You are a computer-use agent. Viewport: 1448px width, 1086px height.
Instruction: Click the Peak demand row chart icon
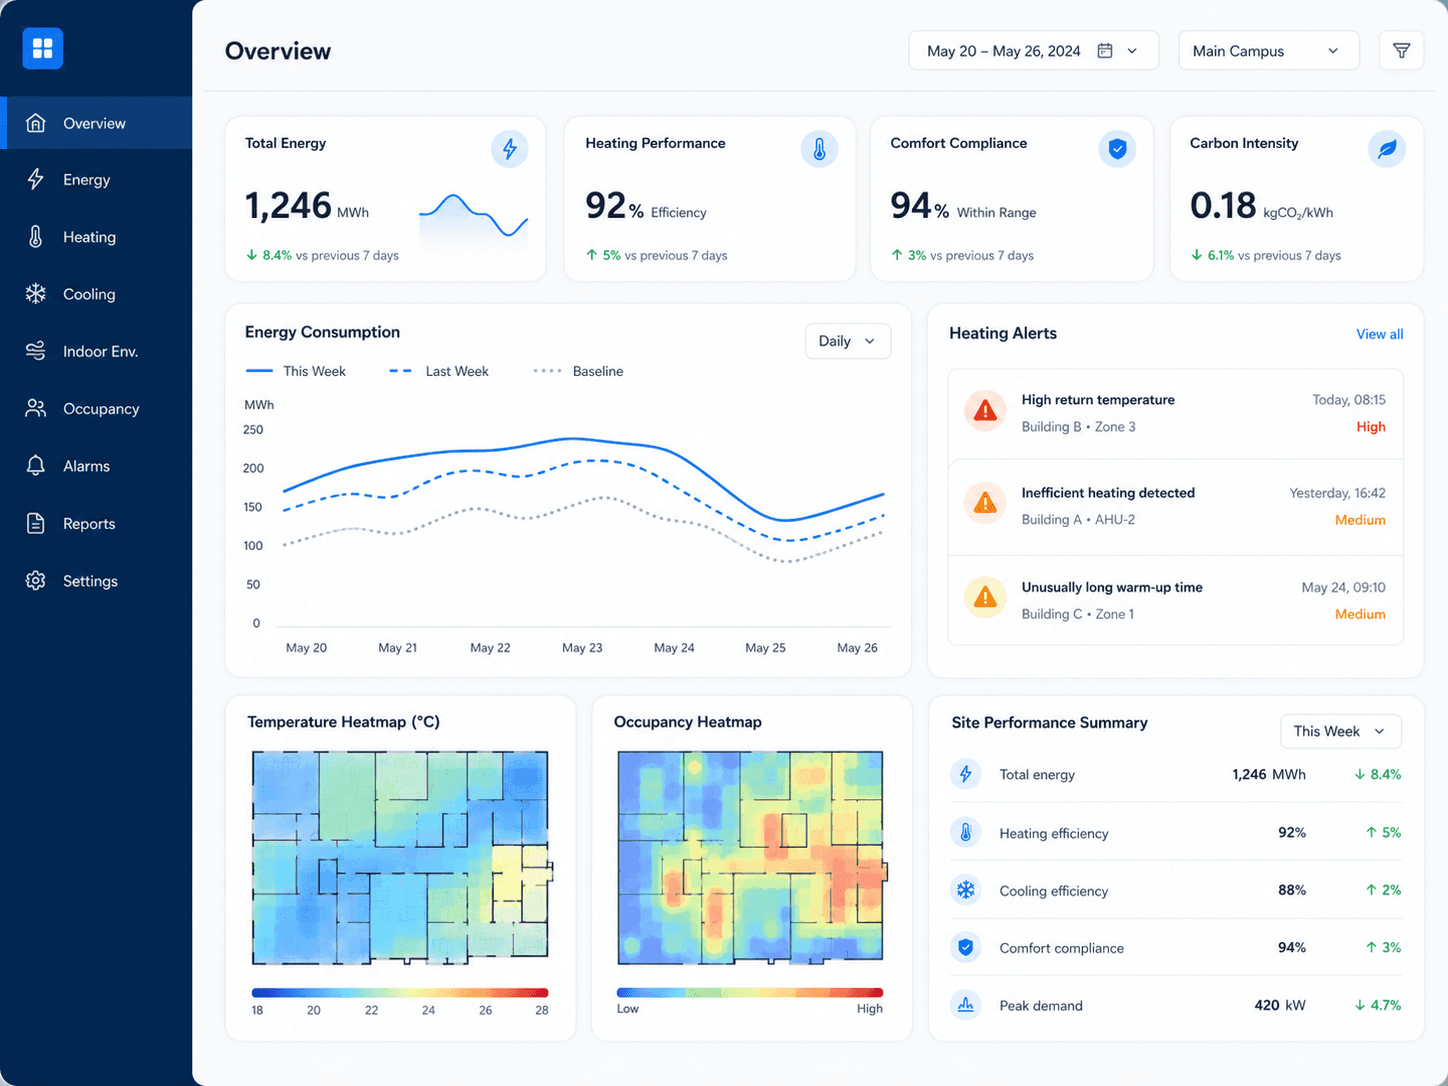click(966, 1005)
